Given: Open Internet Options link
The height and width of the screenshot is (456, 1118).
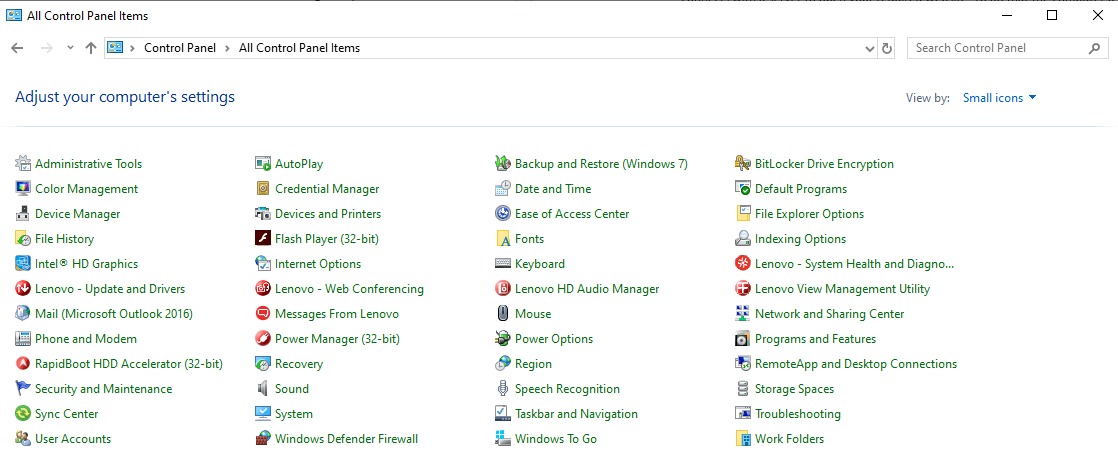Looking at the screenshot, I should coord(318,264).
